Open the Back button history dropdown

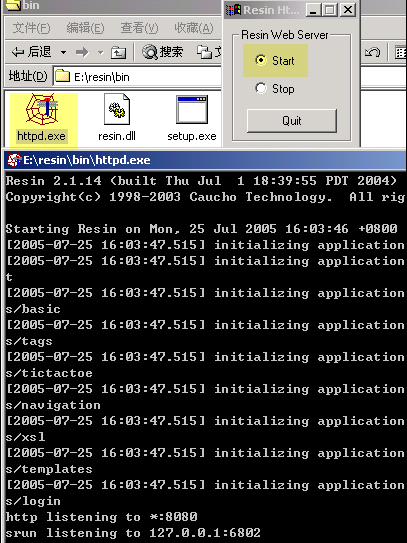(63, 53)
